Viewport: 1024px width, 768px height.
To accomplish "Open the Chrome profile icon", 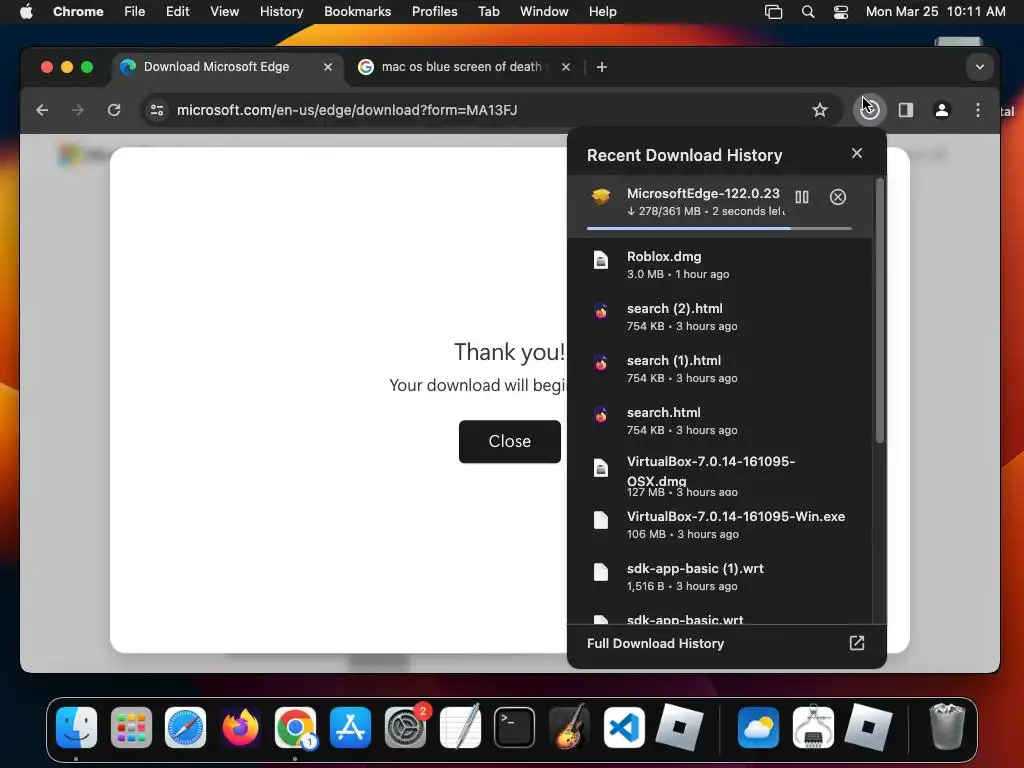I will [942, 110].
